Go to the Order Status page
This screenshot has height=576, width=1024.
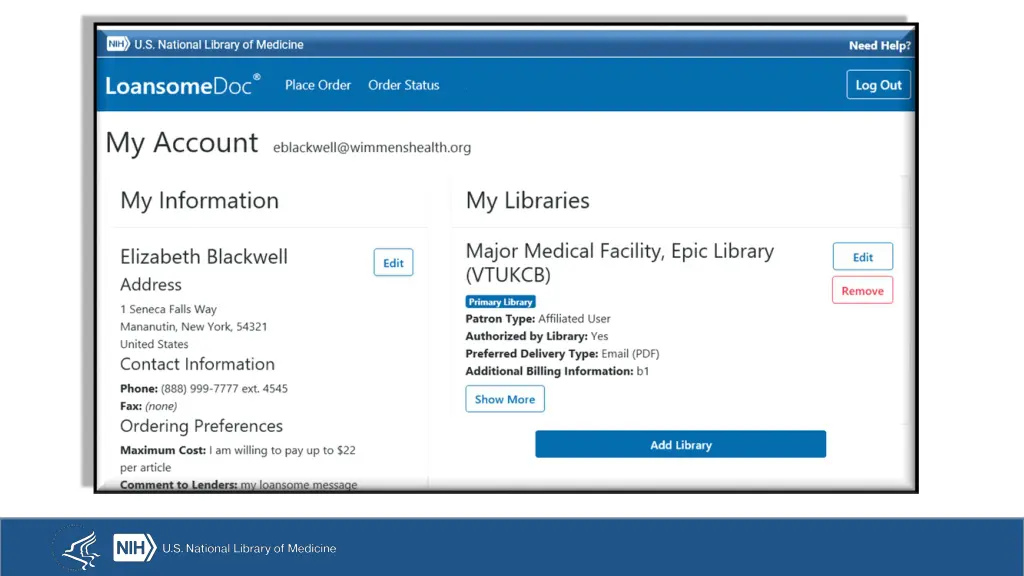click(x=403, y=85)
